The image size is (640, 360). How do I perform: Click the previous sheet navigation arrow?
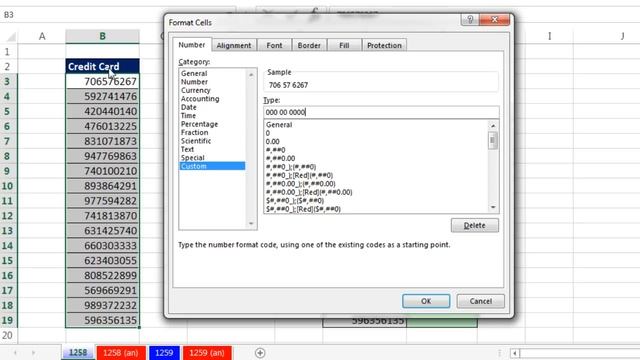click(x=15, y=353)
